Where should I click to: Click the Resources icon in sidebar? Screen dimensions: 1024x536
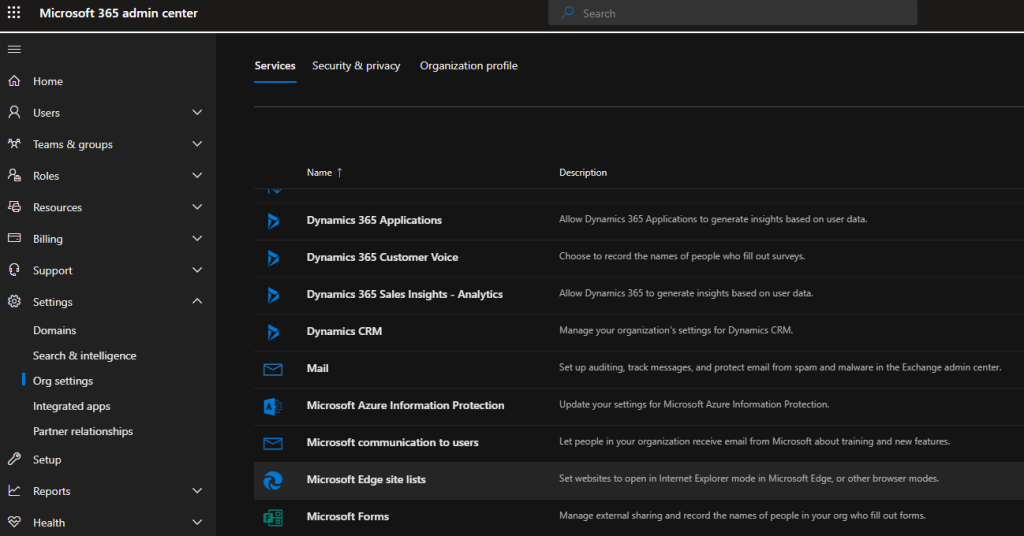[x=14, y=207]
